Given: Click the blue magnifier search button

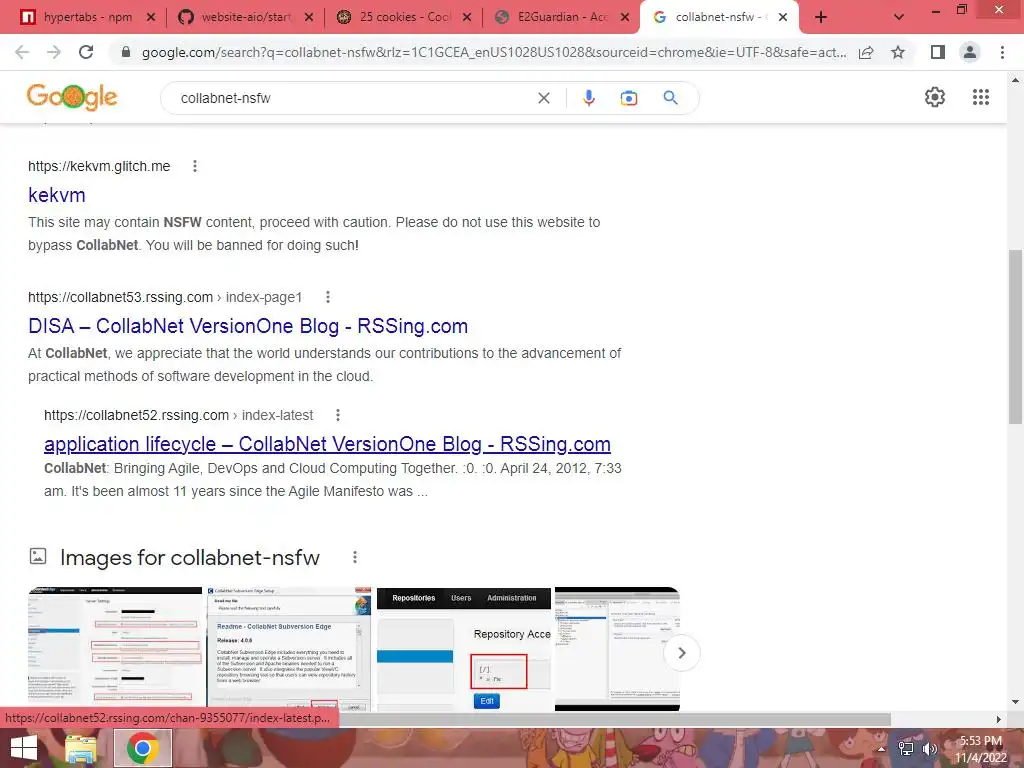Looking at the screenshot, I should 670,98.
